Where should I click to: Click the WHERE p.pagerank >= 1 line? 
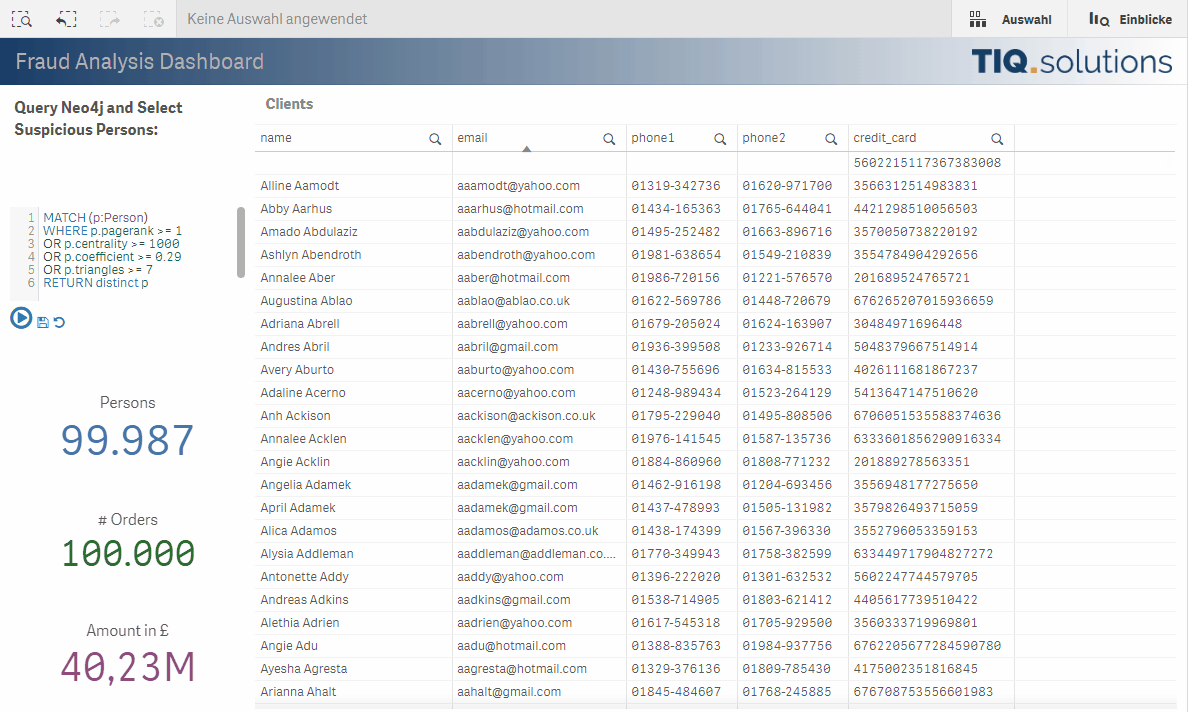(112, 230)
